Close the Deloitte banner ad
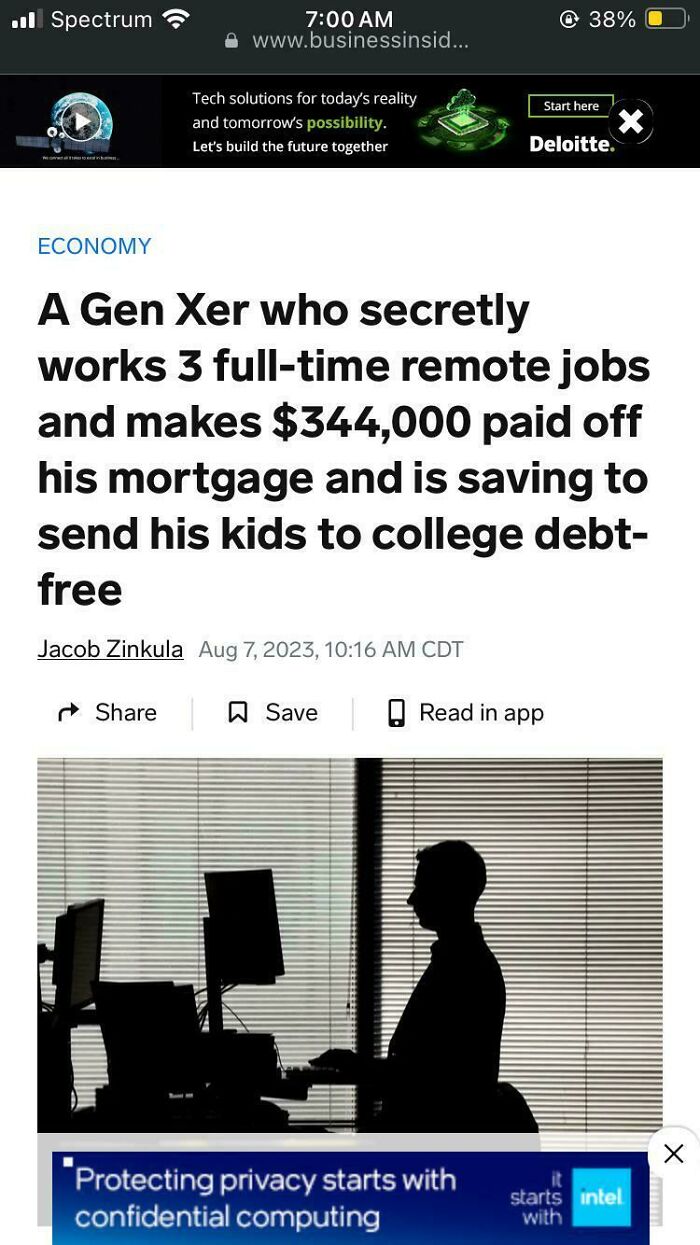 coord(630,122)
